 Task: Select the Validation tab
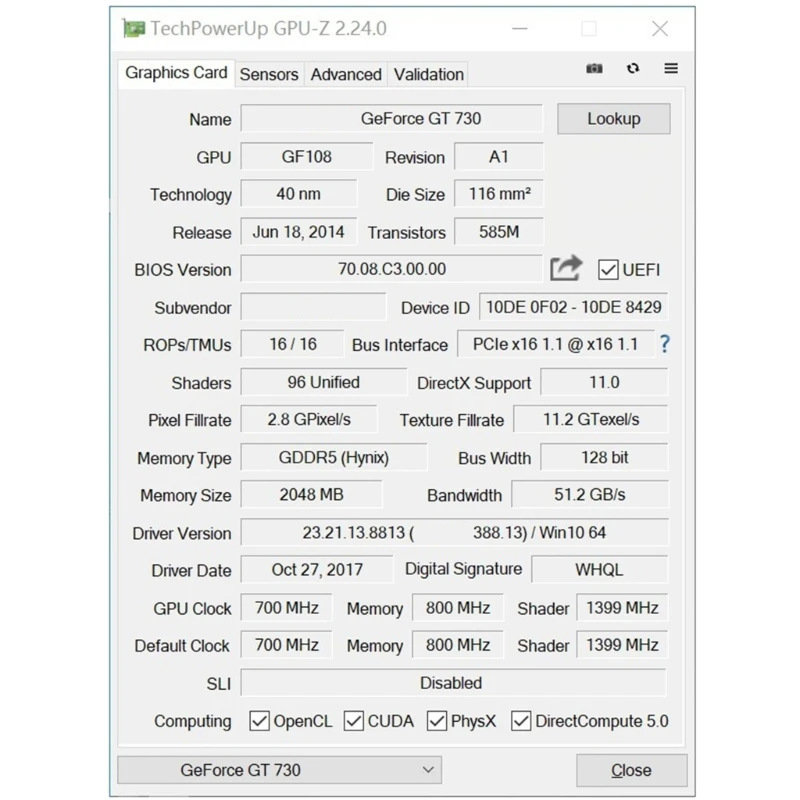pos(429,74)
